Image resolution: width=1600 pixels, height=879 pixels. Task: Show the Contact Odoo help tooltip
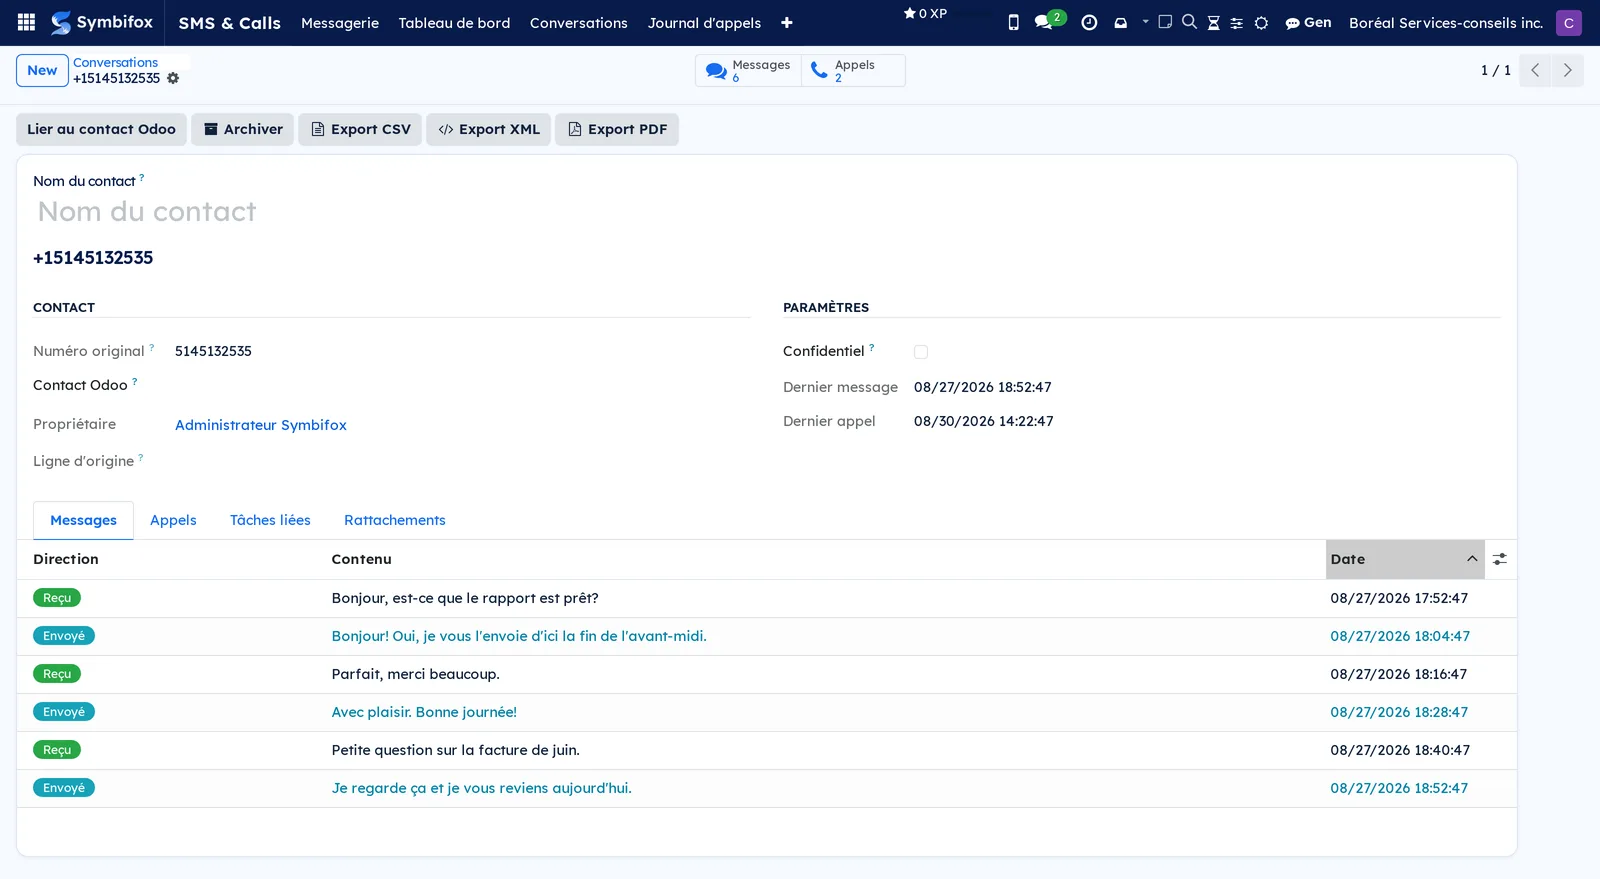tap(135, 381)
